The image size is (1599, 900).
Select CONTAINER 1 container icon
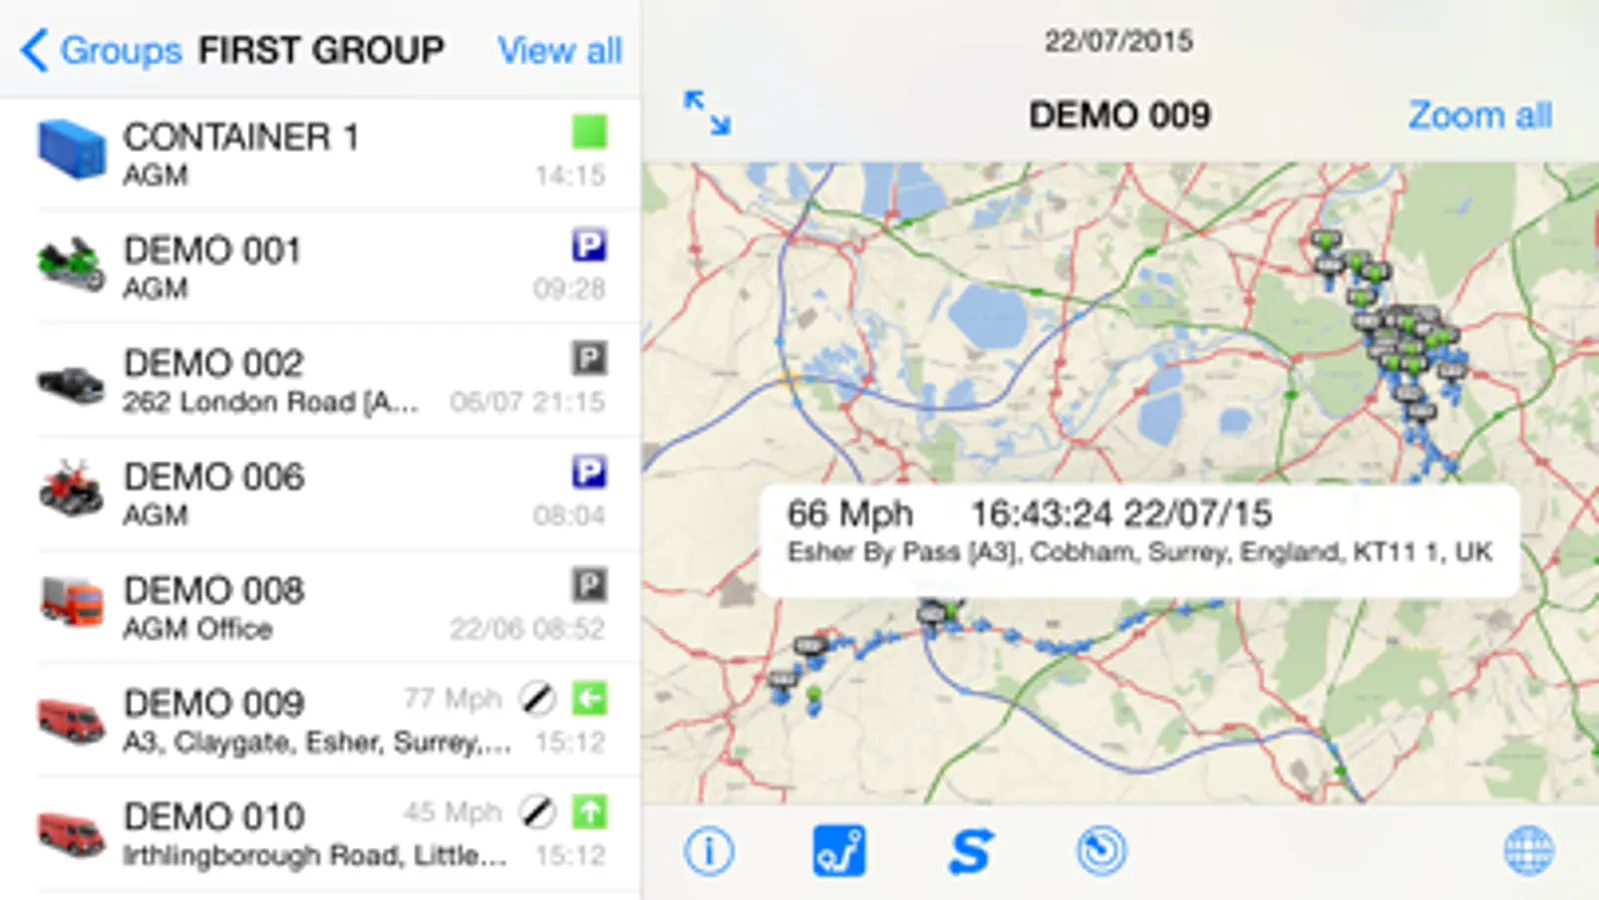[x=71, y=150]
